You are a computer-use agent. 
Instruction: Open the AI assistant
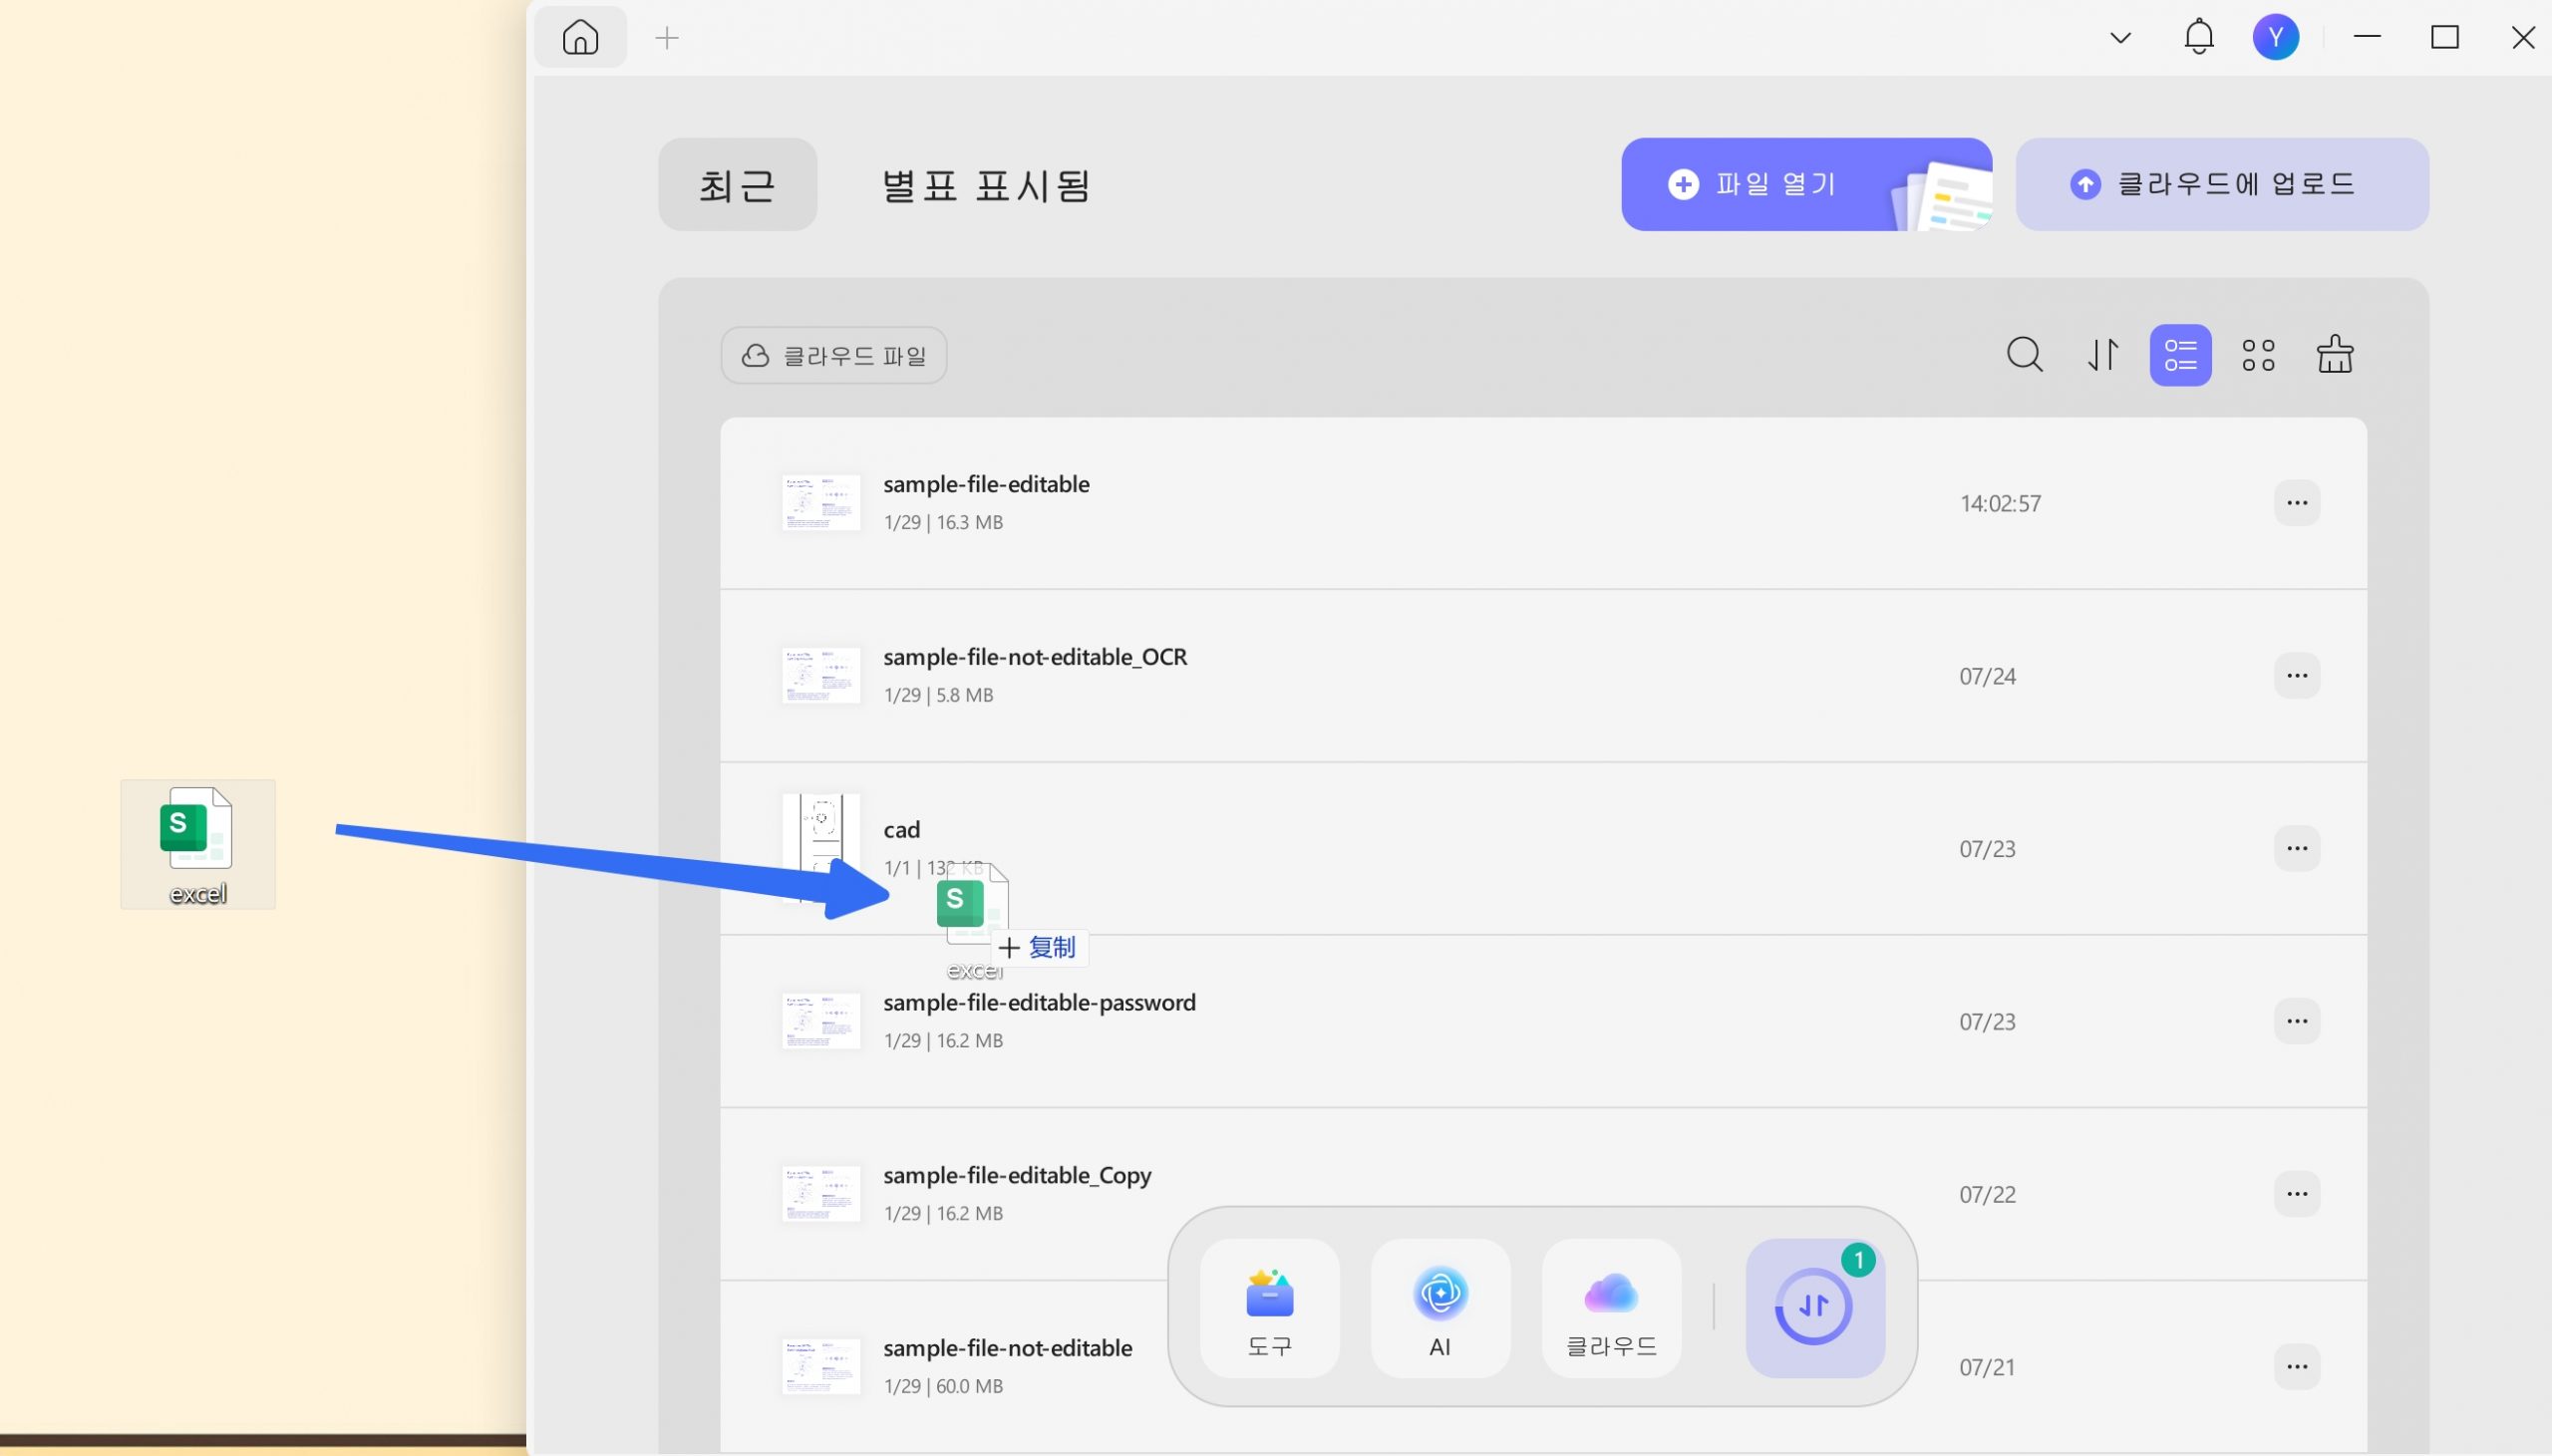coord(1440,1309)
